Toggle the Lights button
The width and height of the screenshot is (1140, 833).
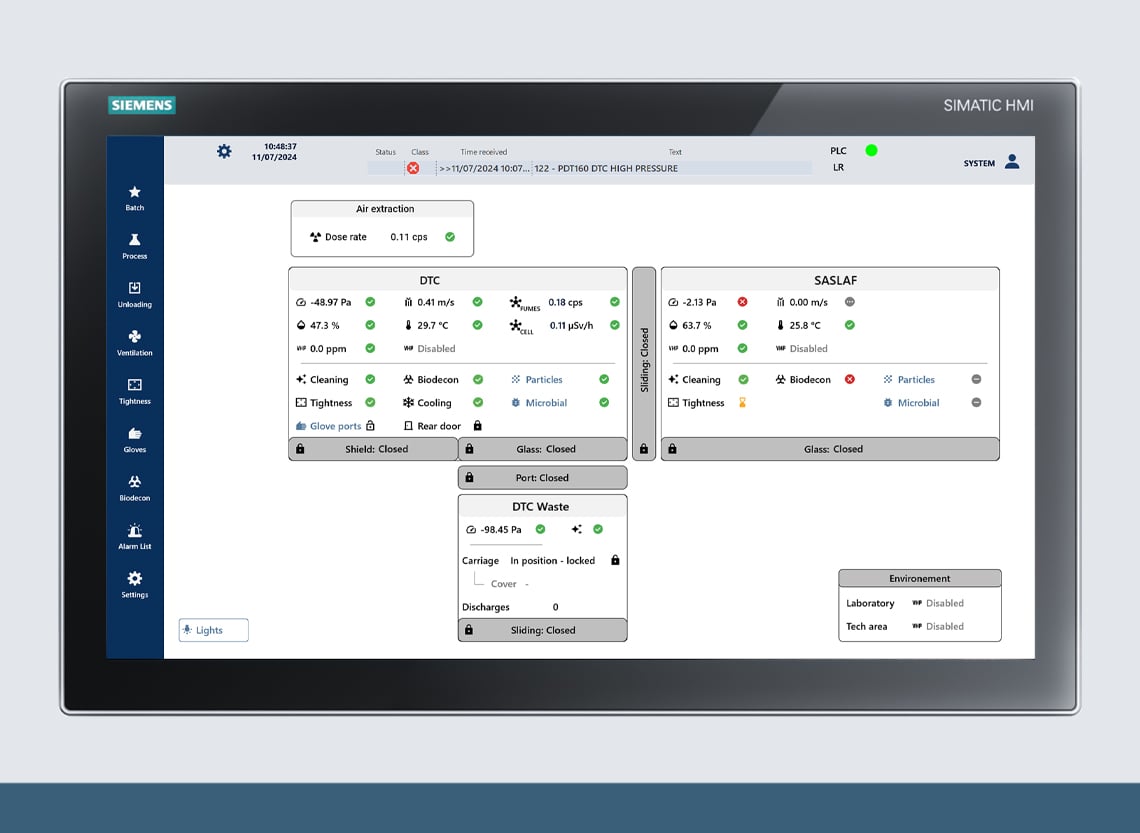coord(214,630)
